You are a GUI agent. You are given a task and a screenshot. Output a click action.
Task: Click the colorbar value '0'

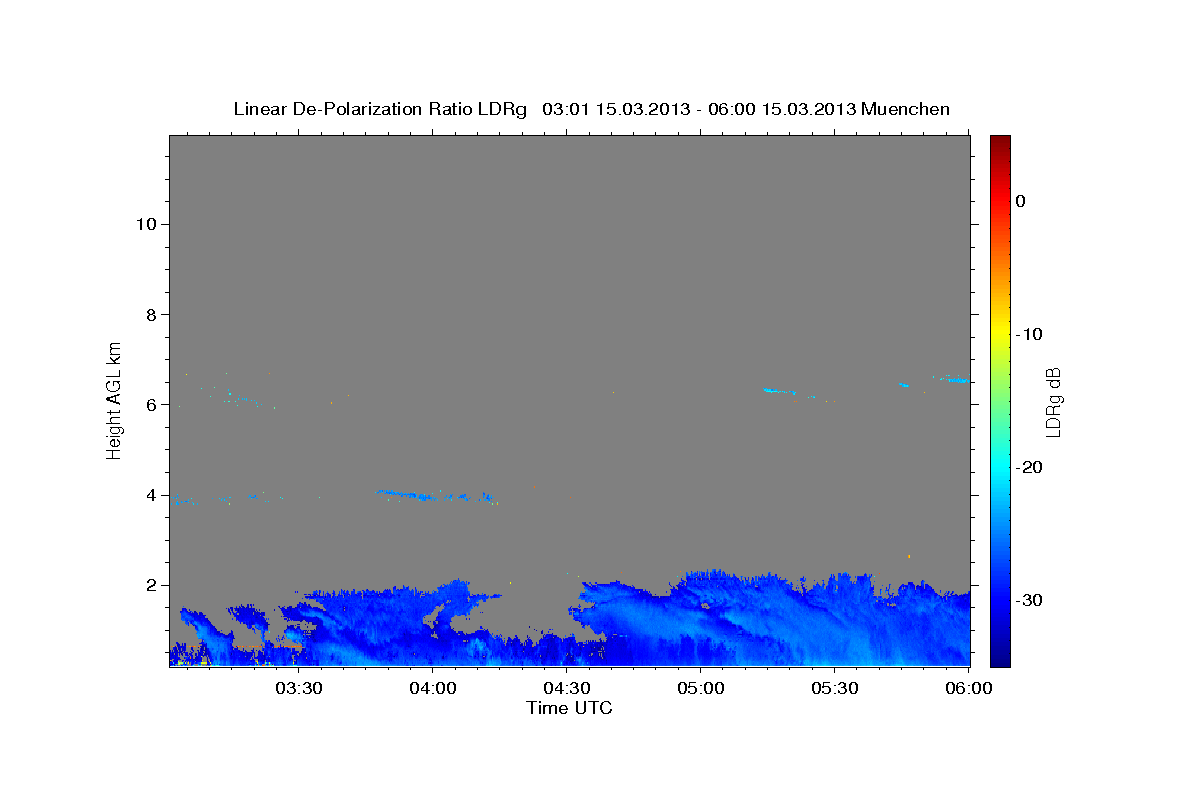pos(1020,201)
